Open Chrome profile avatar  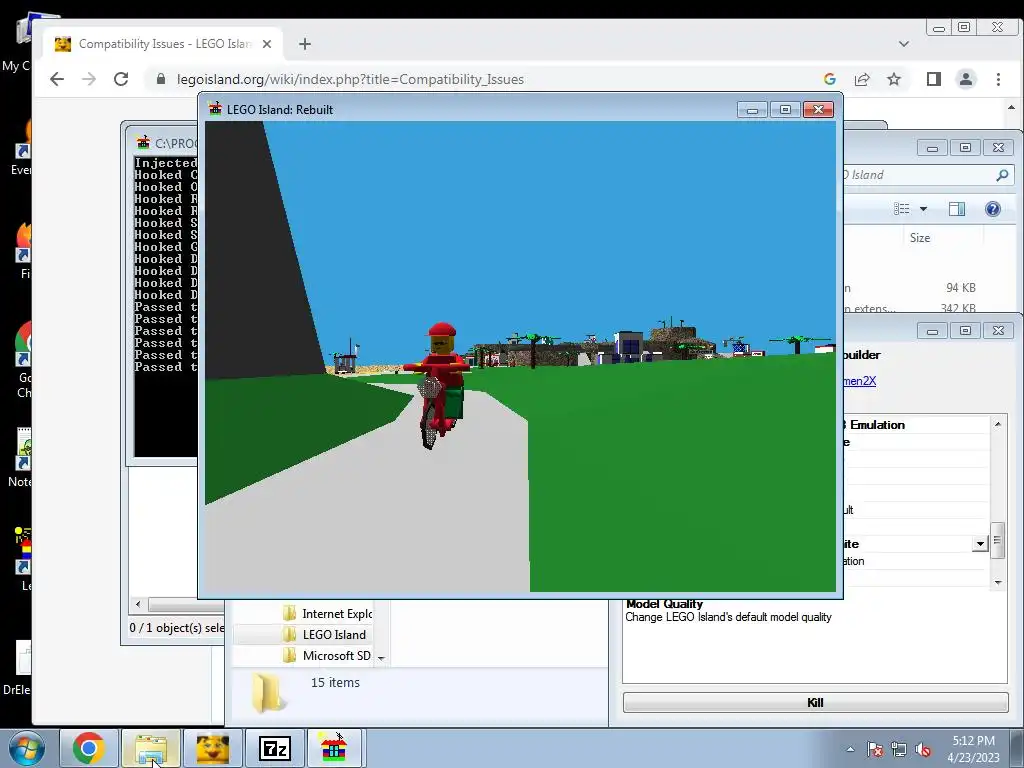click(x=966, y=79)
